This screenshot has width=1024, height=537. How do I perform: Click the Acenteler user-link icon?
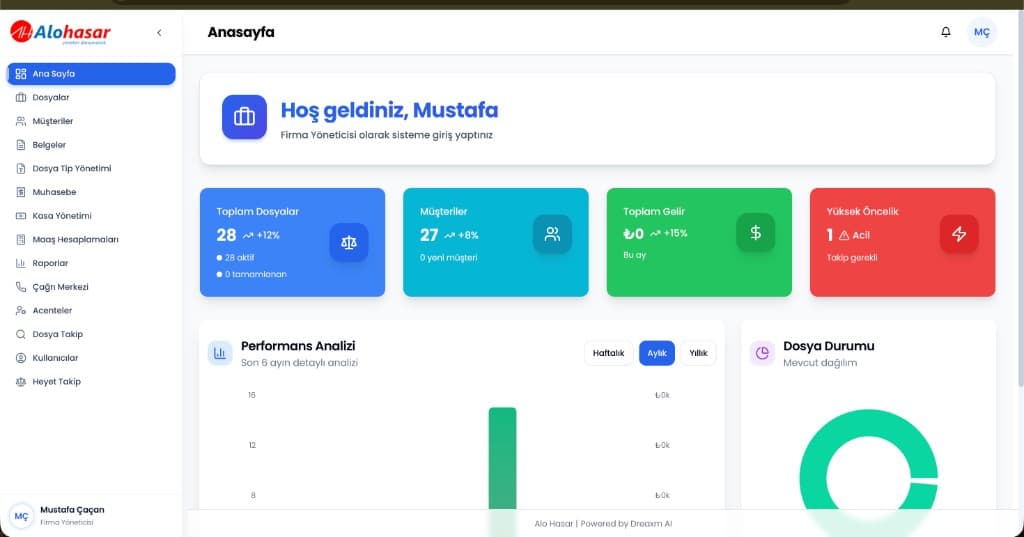pyautogui.click(x=21, y=310)
